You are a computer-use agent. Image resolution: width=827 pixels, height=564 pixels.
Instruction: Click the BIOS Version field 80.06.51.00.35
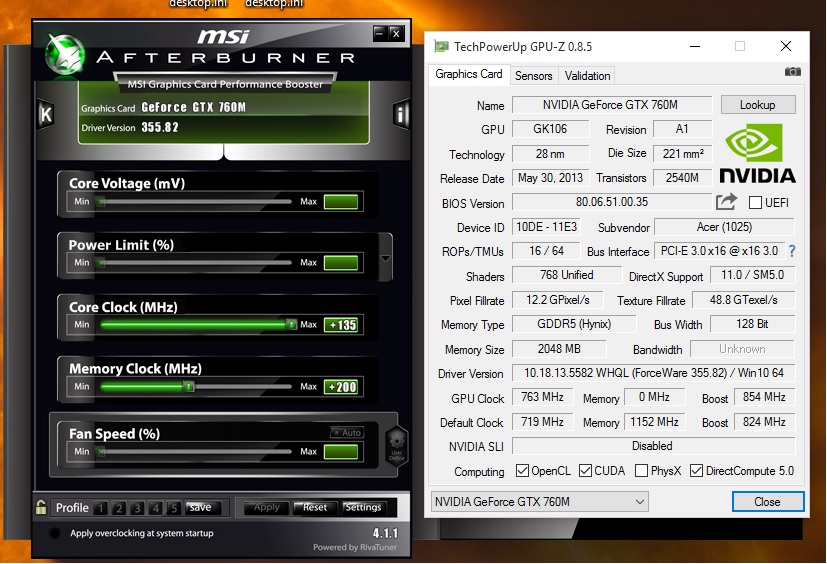coord(612,202)
